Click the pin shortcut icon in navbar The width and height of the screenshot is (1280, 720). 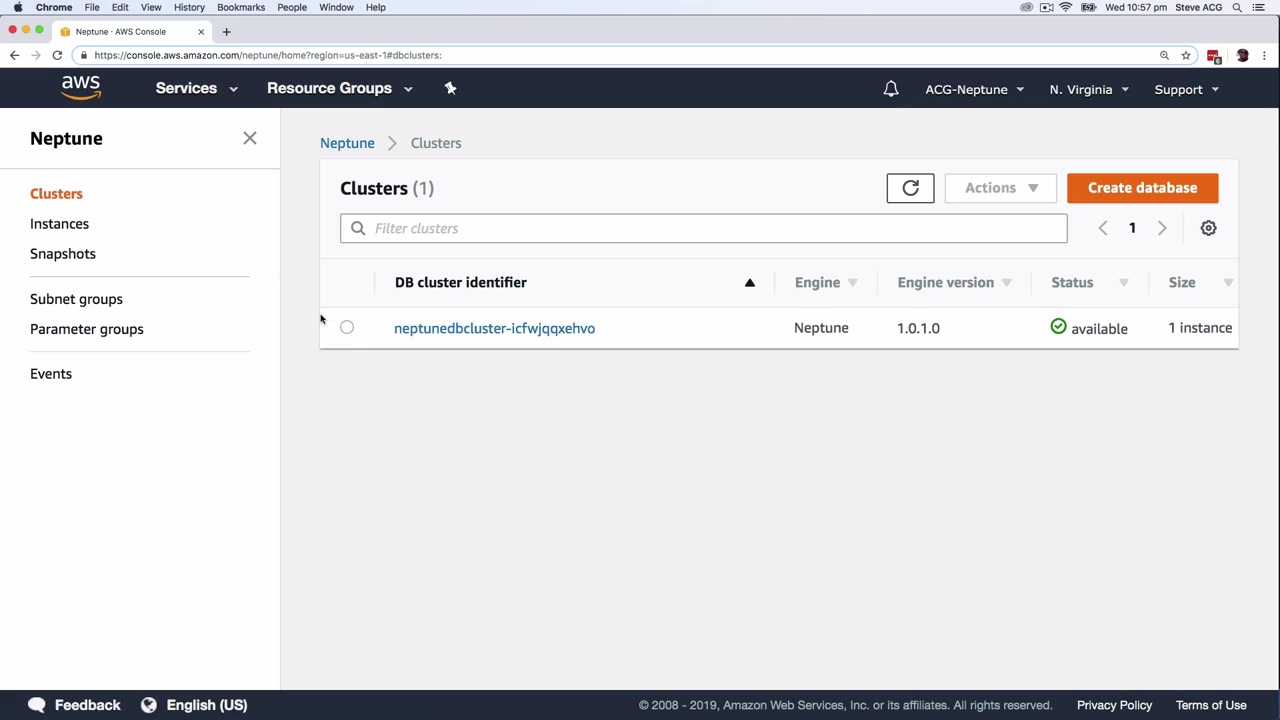click(450, 88)
